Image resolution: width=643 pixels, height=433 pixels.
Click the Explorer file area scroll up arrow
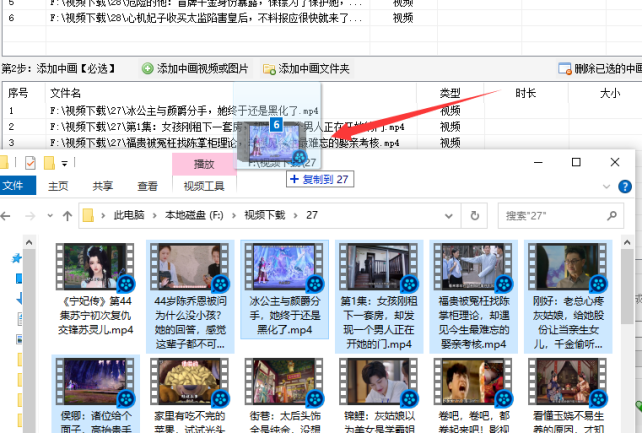(x=627, y=242)
